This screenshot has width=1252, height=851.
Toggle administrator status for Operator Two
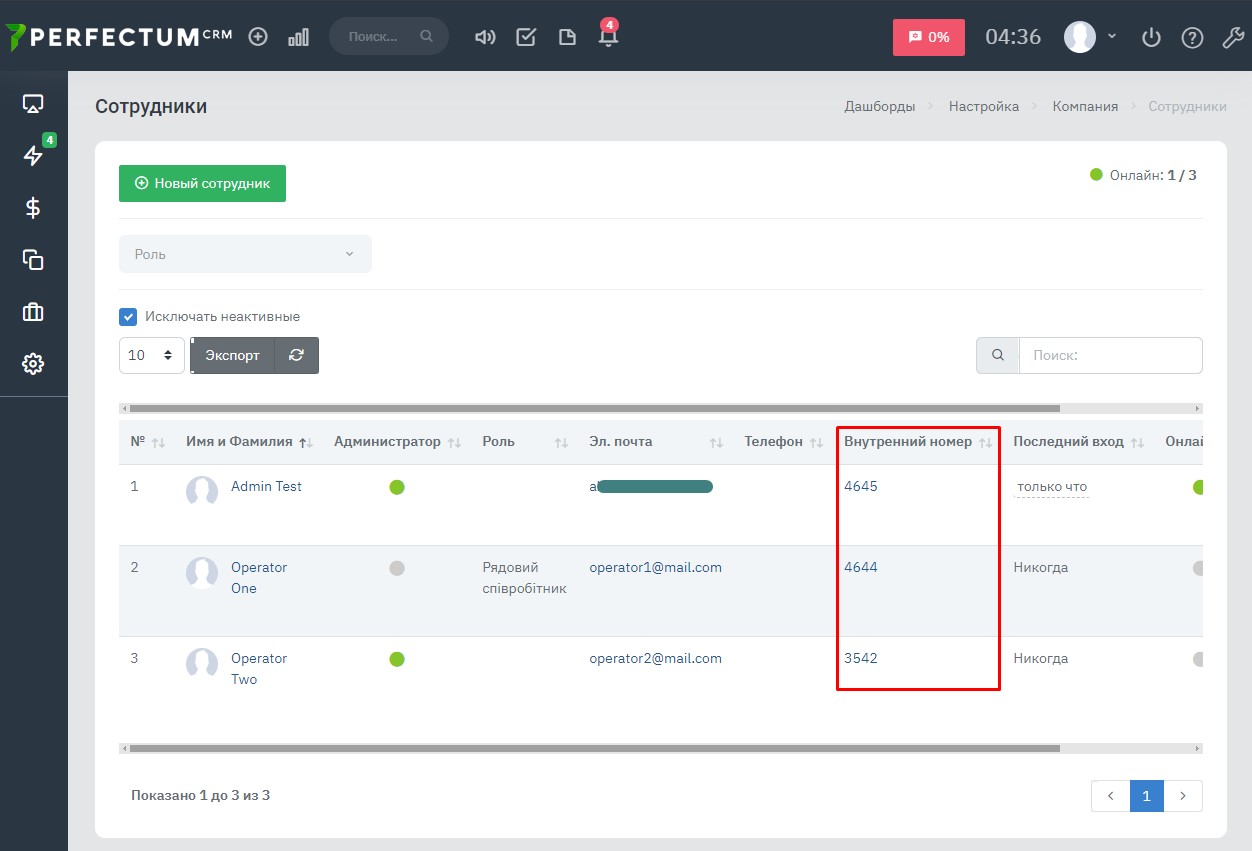tap(397, 659)
